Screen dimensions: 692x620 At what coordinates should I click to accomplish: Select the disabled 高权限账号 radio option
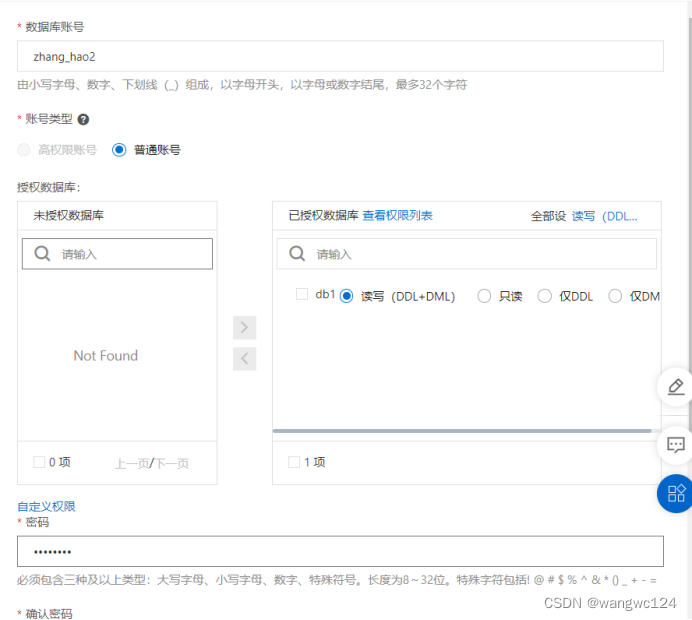coord(24,150)
